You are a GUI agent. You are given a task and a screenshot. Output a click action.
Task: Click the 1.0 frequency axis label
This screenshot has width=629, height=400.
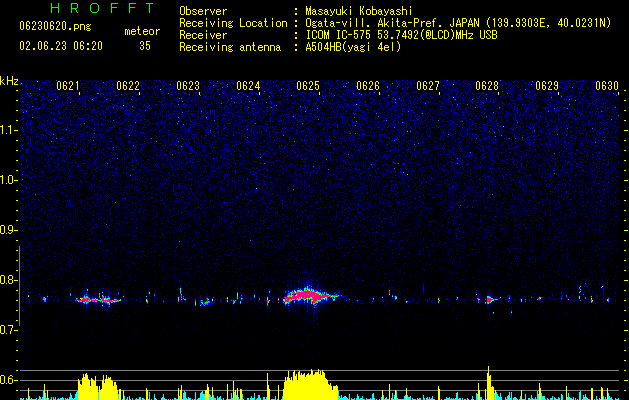tap(9, 180)
